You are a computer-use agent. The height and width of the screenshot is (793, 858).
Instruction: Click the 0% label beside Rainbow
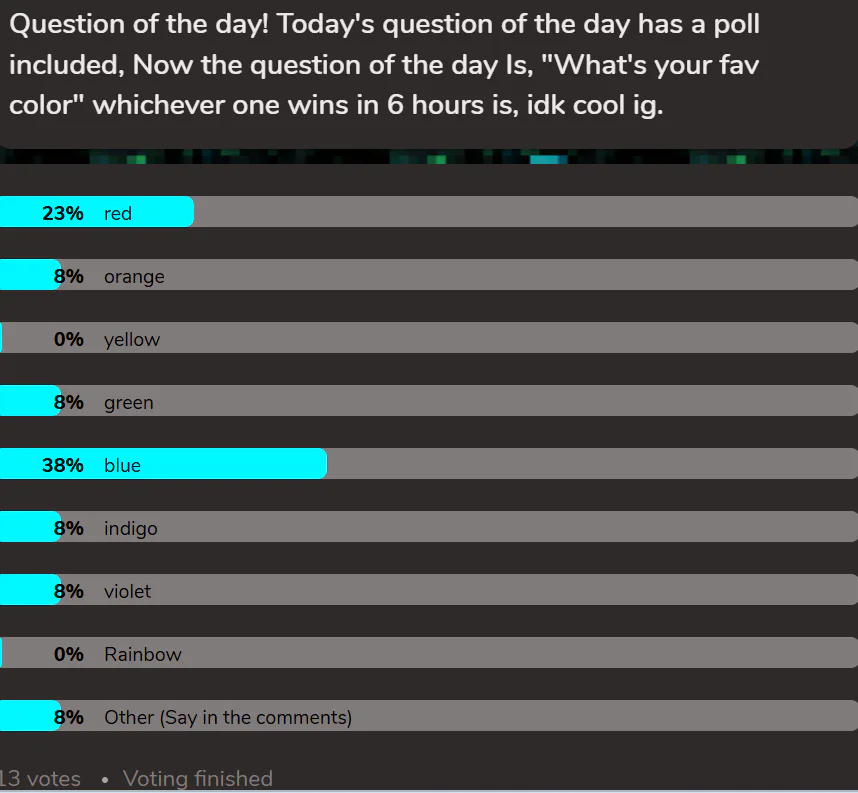click(69, 654)
